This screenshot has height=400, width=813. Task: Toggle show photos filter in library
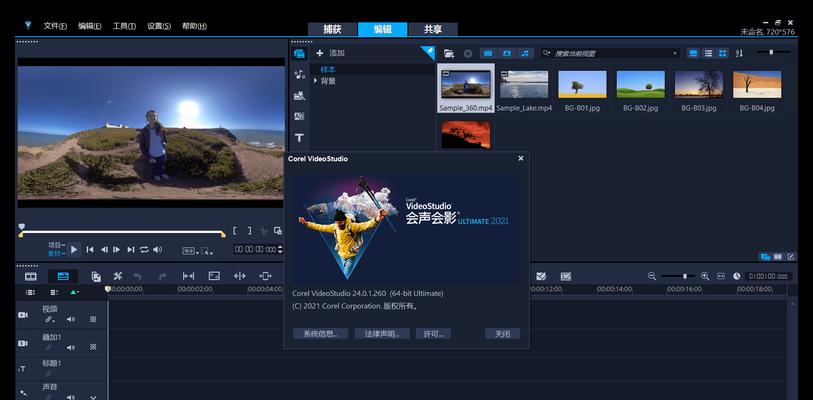pyautogui.click(x=507, y=53)
